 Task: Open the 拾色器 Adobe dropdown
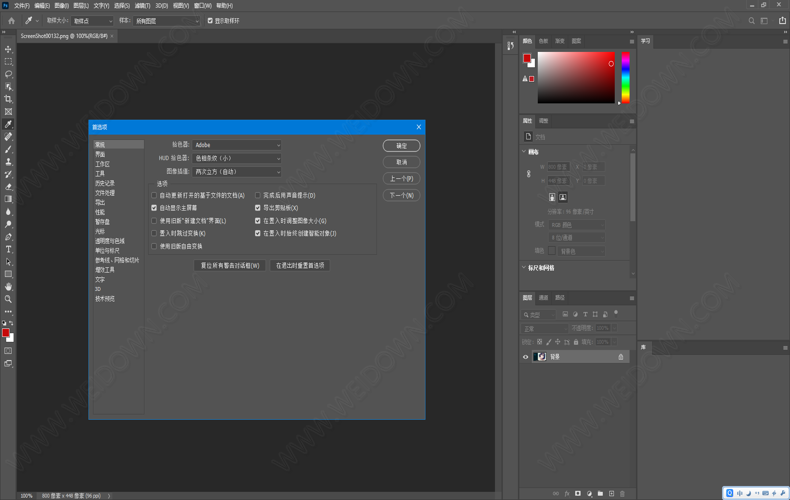coord(237,145)
